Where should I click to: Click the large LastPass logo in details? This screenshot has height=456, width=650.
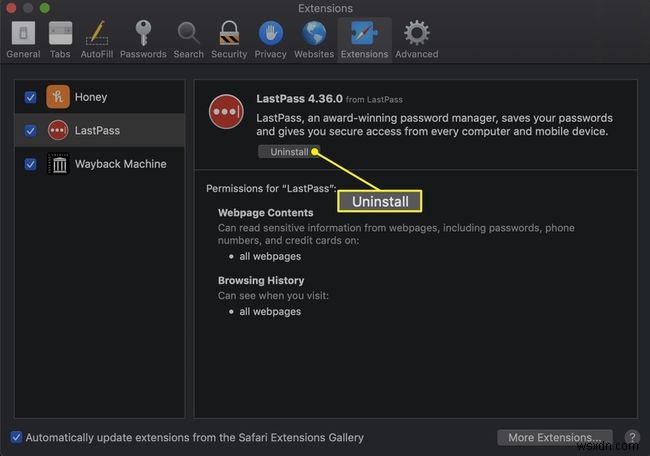pos(226,112)
